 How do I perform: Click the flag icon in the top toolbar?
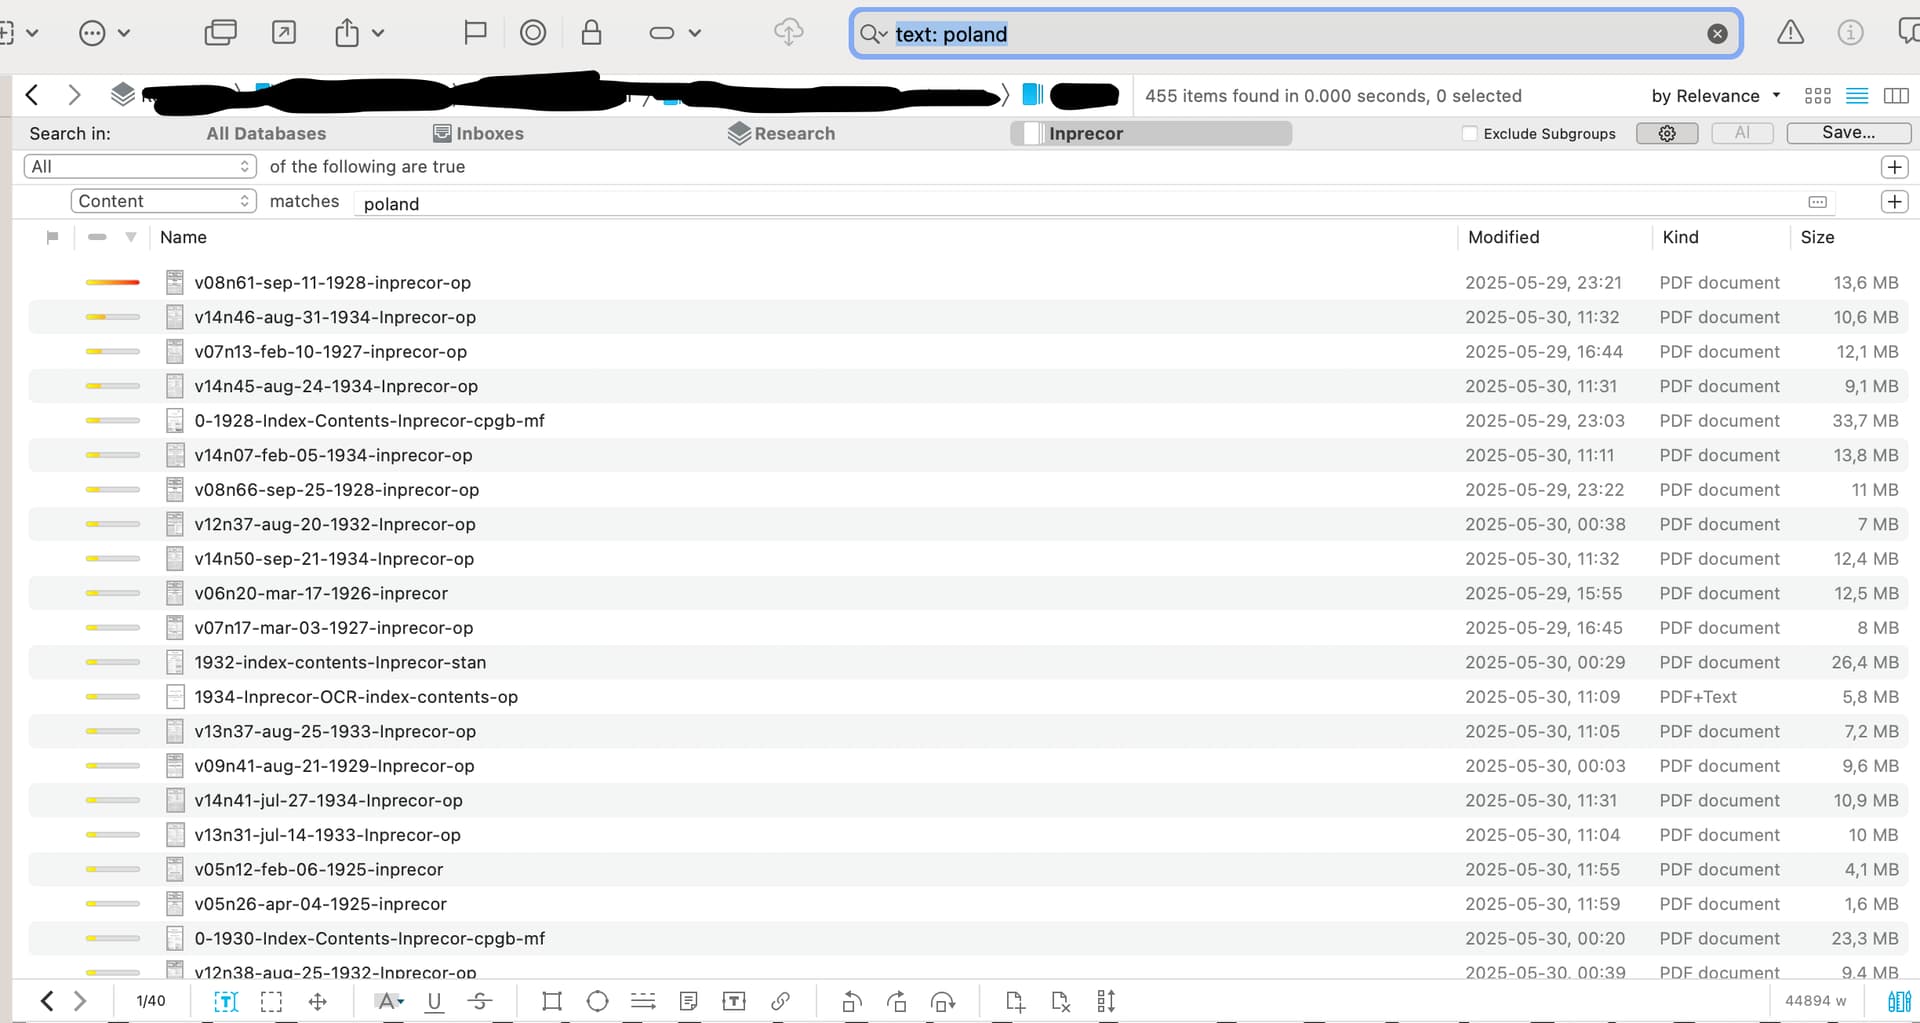click(x=475, y=33)
